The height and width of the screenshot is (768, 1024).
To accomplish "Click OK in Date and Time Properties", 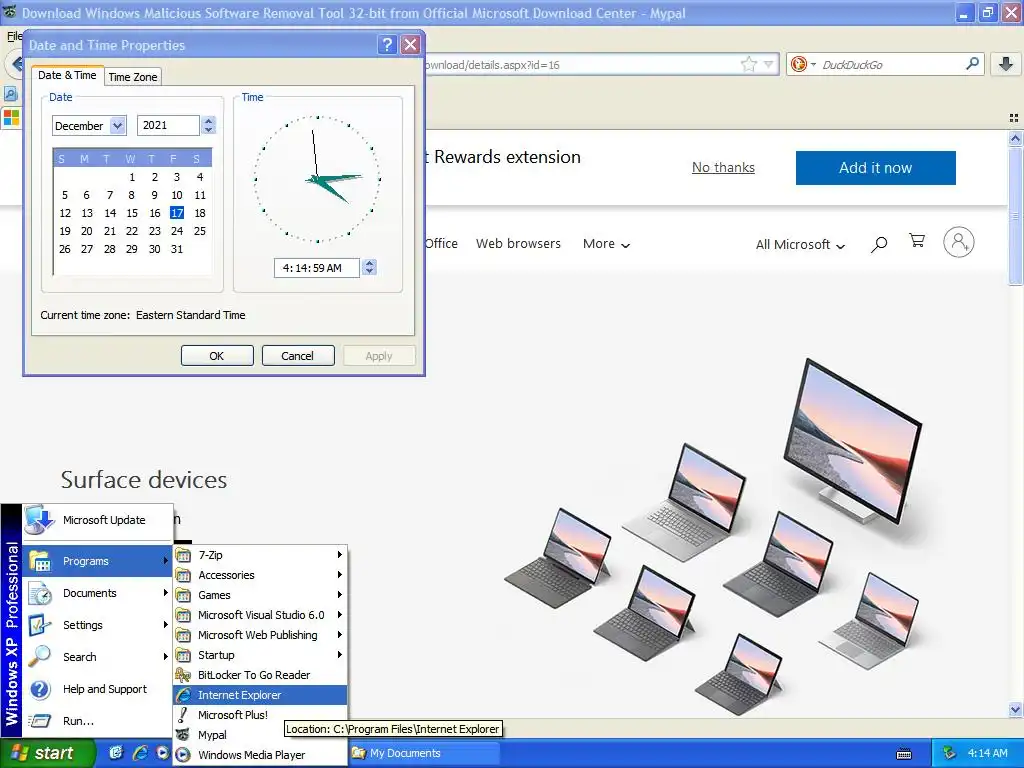I will (217, 356).
